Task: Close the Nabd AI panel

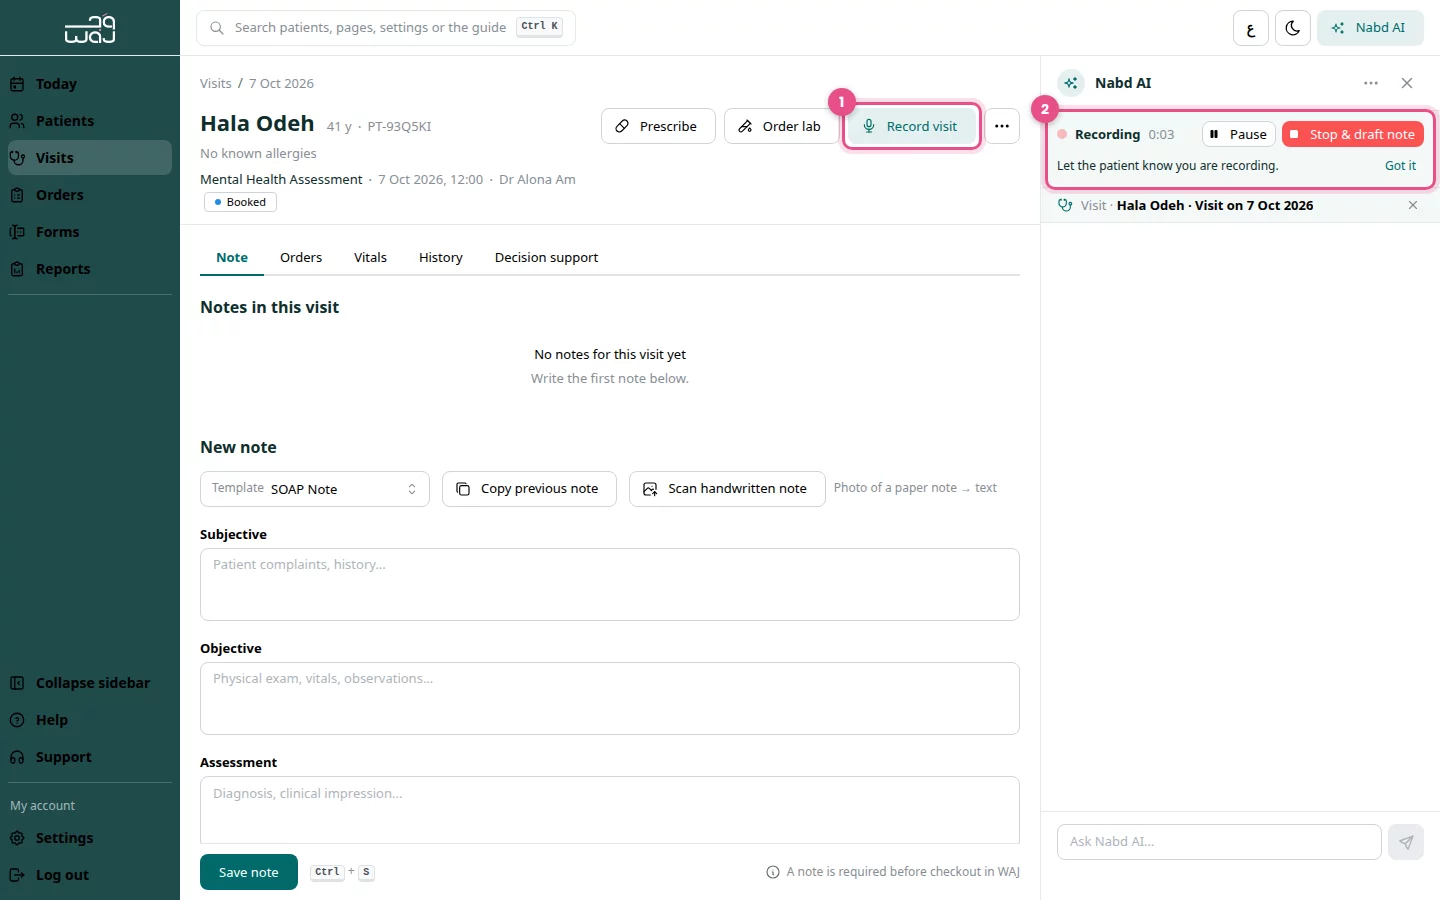Action: [x=1407, y=83]
